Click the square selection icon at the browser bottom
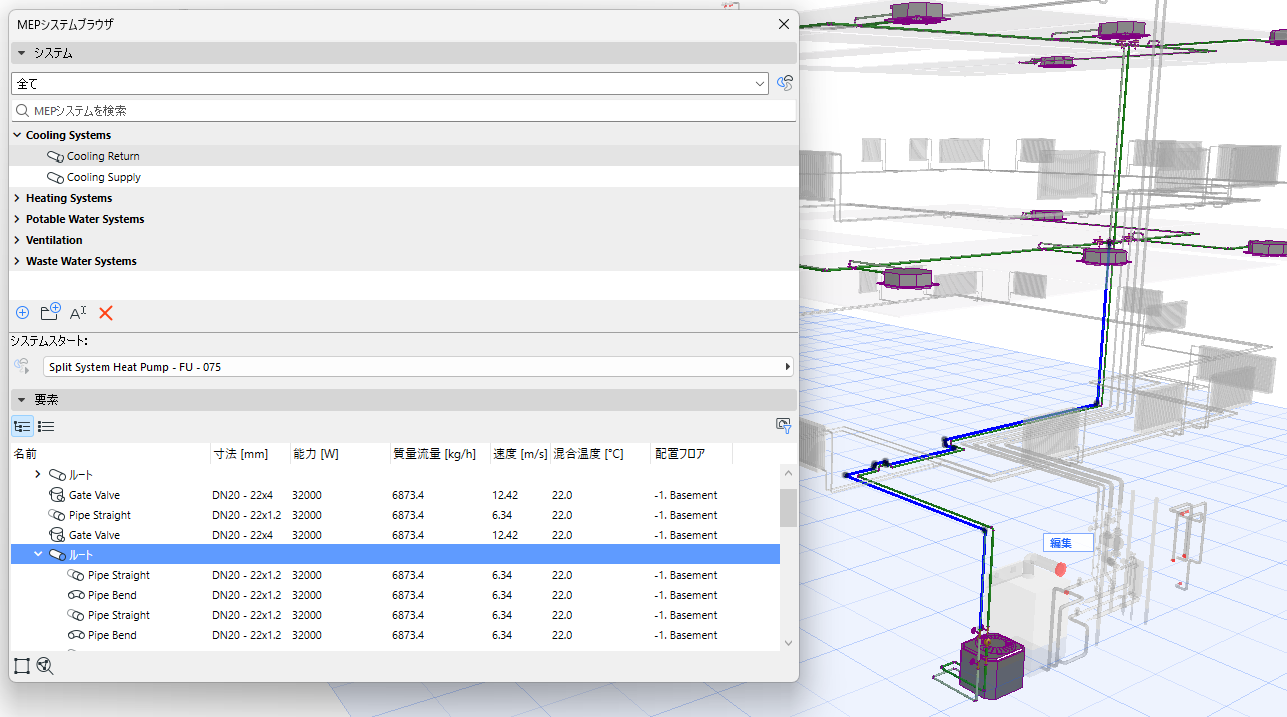 coord(22,665)
